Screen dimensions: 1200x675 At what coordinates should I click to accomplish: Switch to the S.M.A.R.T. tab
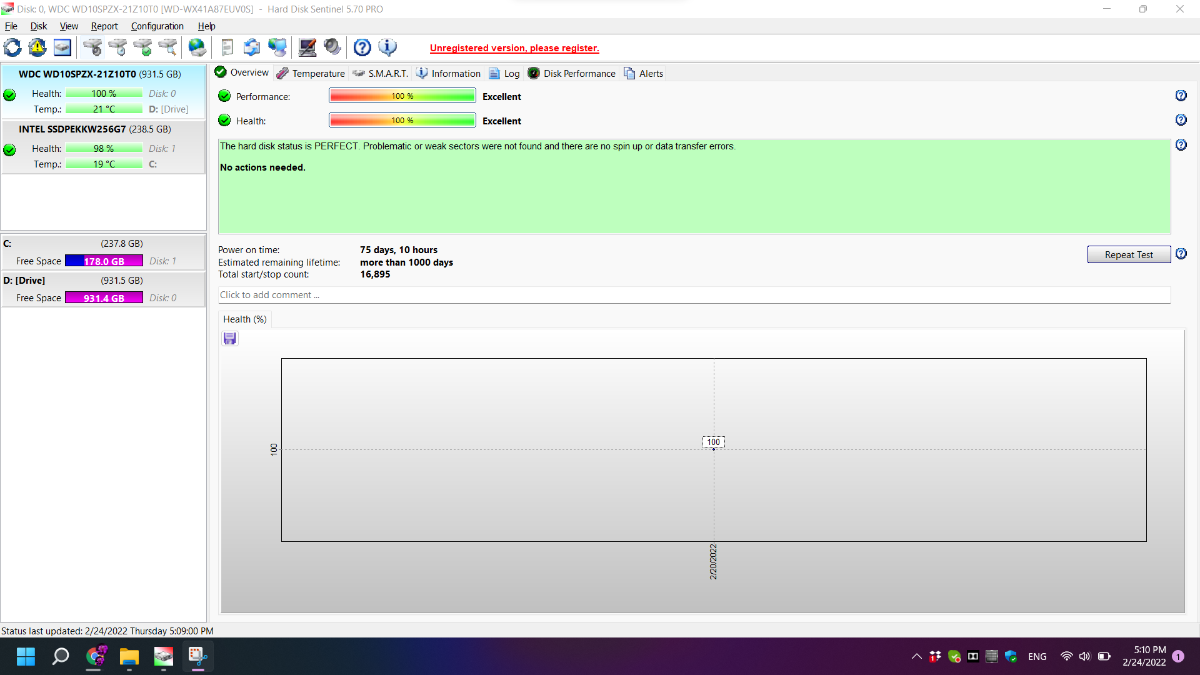[x=380, y=73]
